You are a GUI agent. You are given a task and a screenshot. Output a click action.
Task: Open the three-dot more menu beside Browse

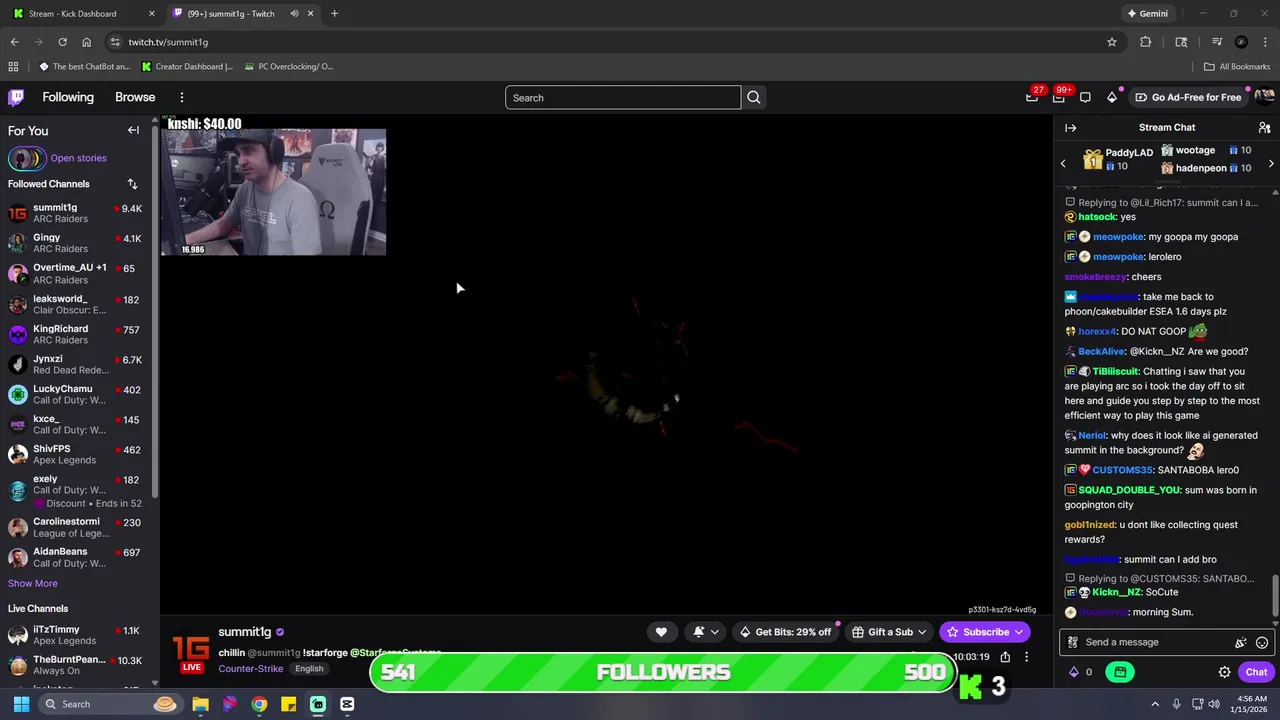click(x=182, y=97)
